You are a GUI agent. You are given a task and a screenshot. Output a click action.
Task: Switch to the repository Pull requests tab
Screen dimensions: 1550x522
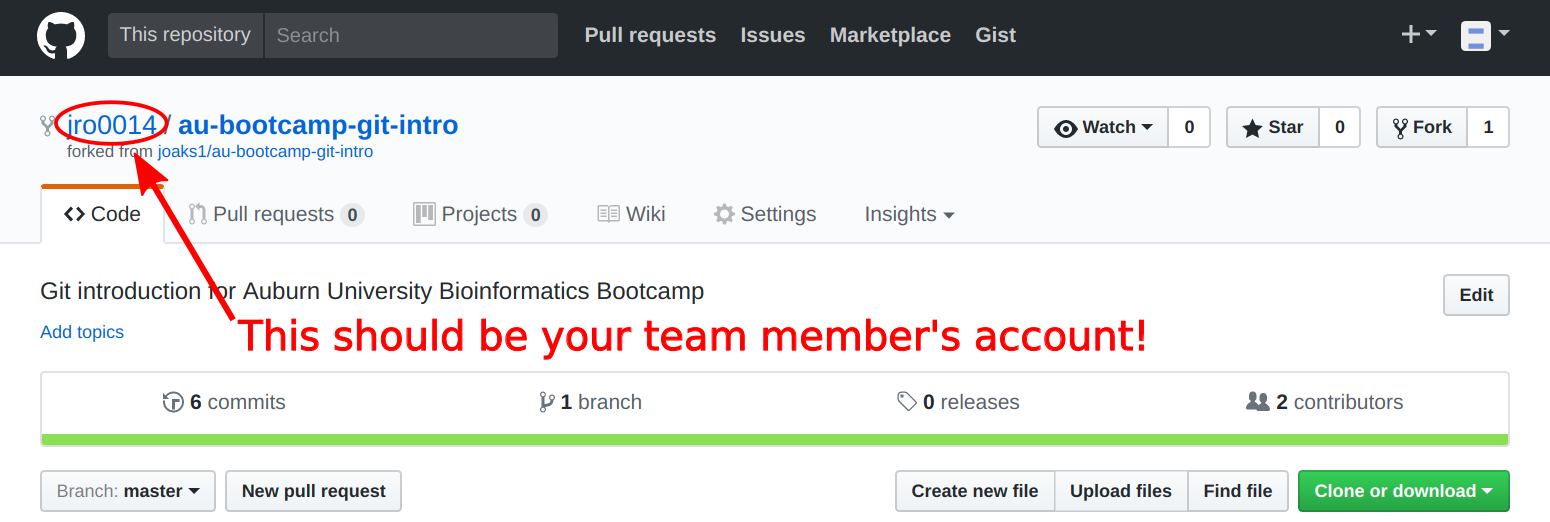click(276, 214)
